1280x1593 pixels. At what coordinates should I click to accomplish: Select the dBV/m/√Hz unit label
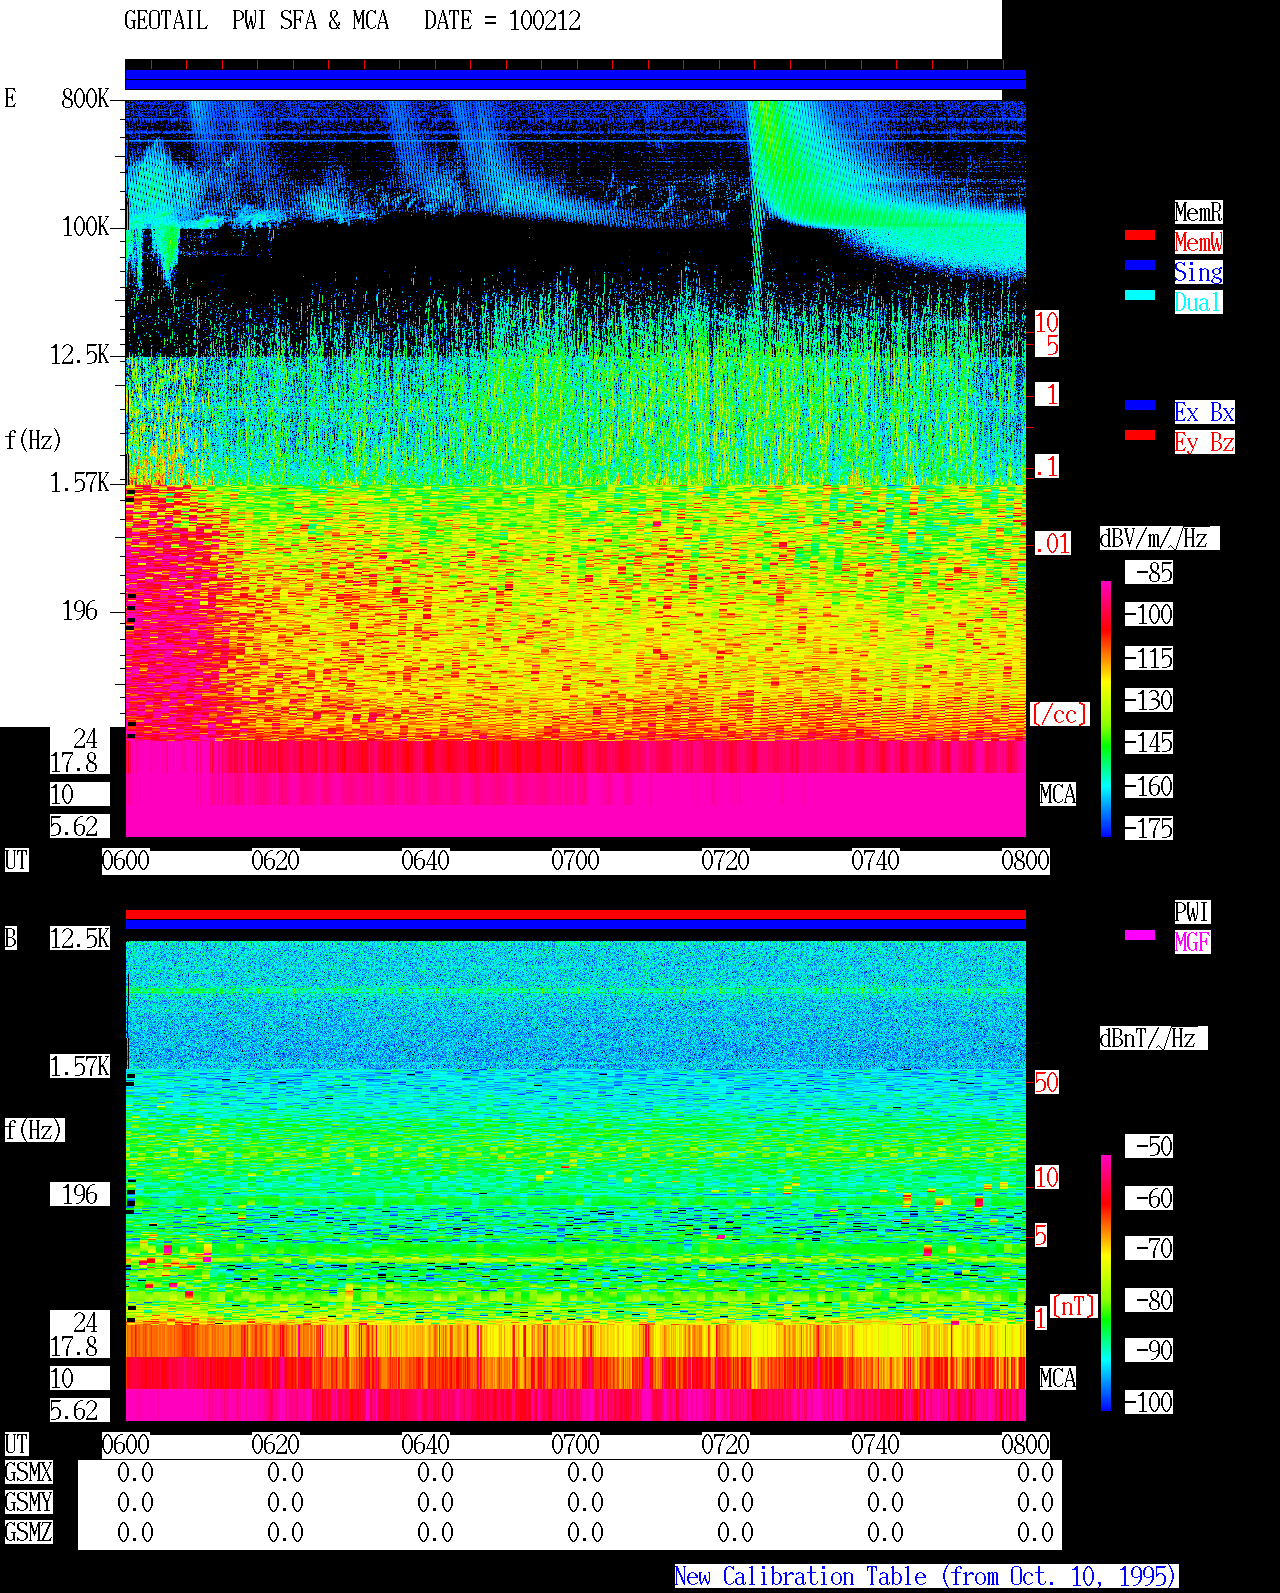coord(1159,538)
